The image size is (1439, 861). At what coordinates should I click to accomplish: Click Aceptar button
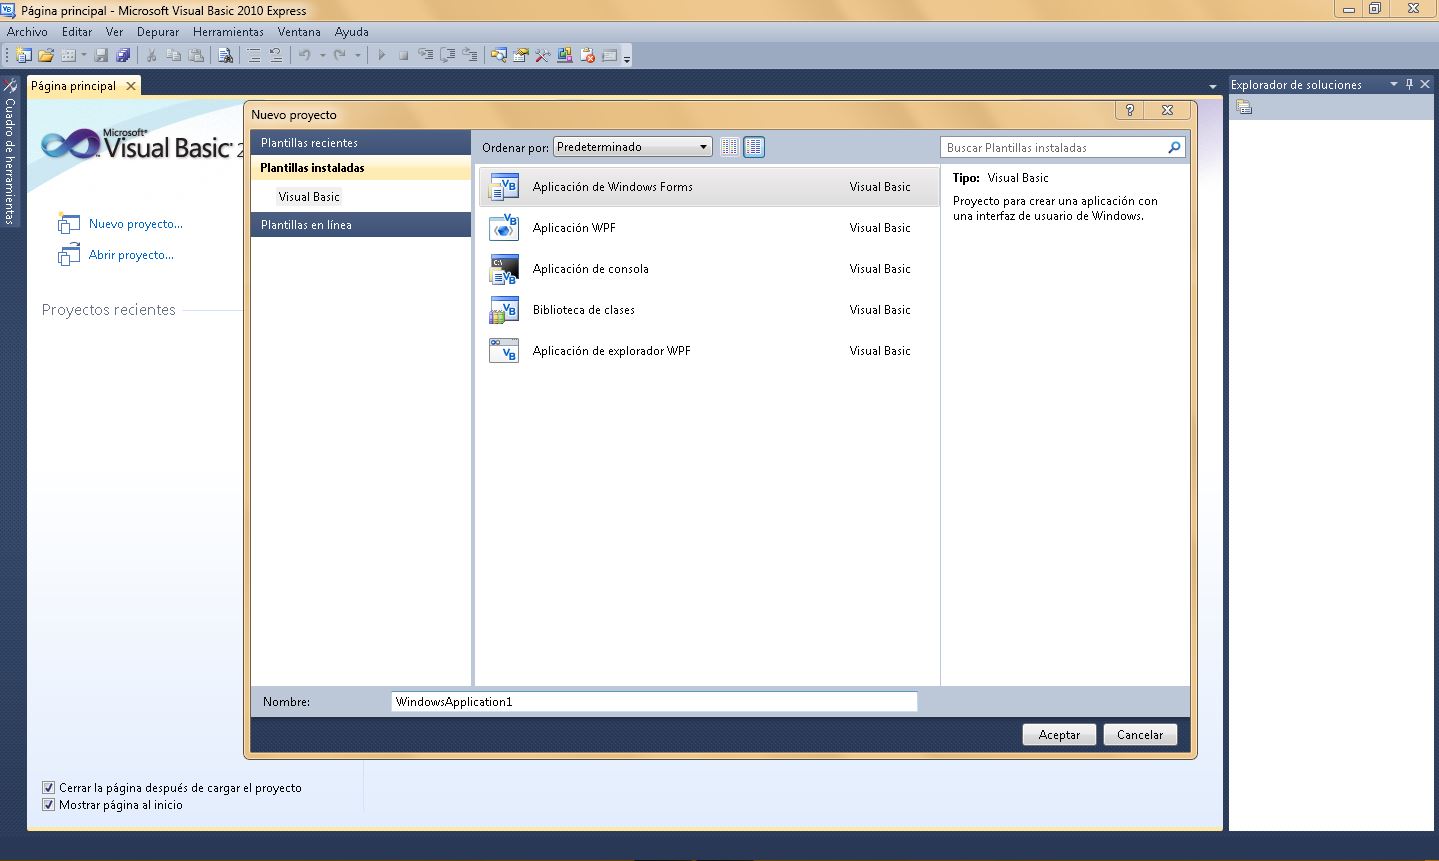coord(1059,735)
